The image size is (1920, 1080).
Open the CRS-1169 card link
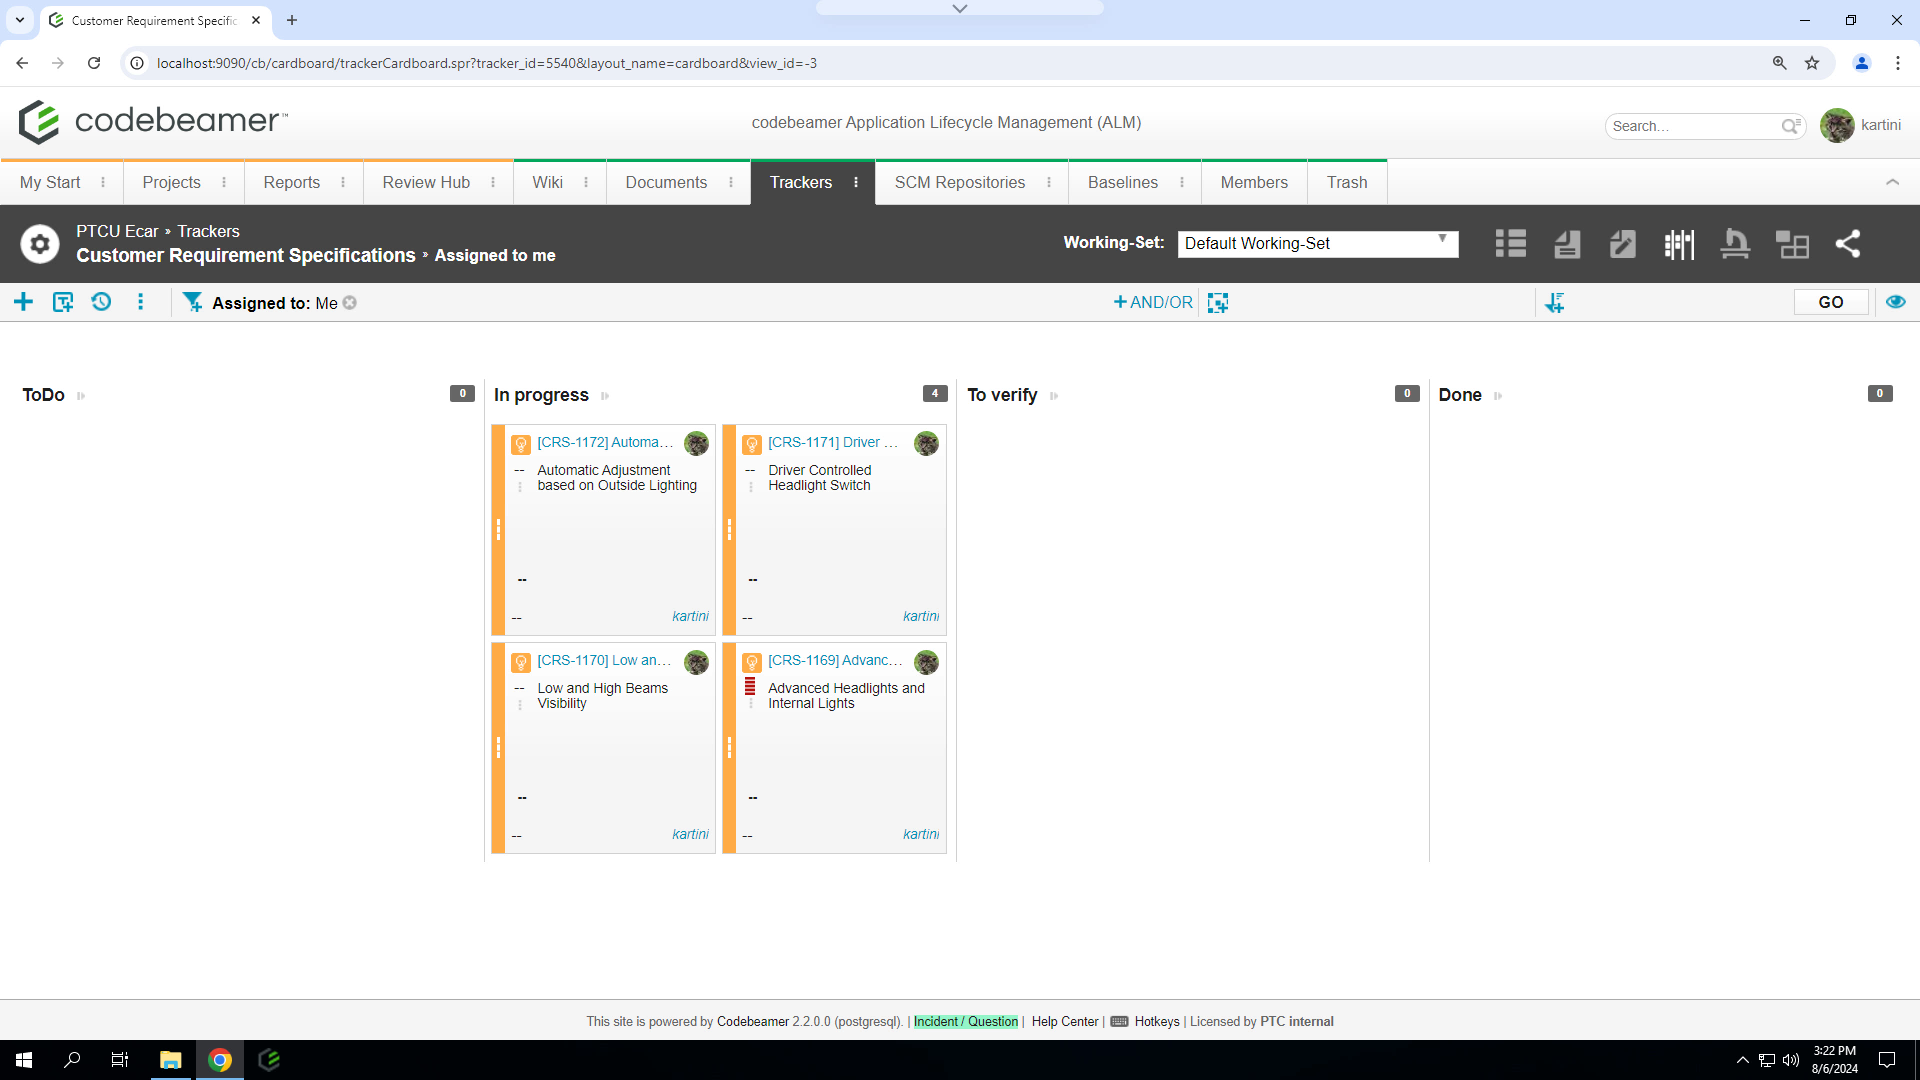835,660
